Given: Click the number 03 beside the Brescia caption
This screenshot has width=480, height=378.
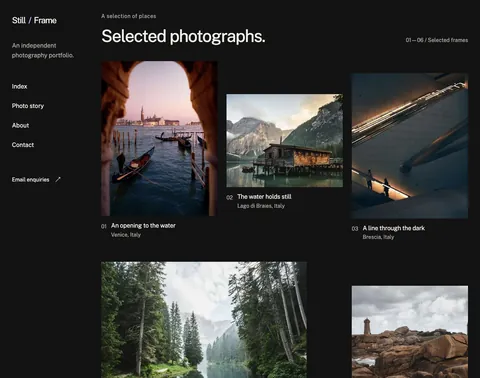Looking at the screenshot, I should (355, 229).
